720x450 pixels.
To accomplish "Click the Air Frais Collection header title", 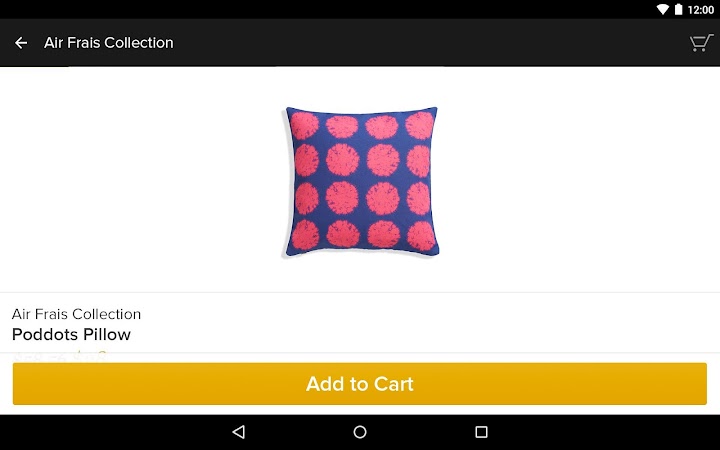I will click(x=109, y=43).
